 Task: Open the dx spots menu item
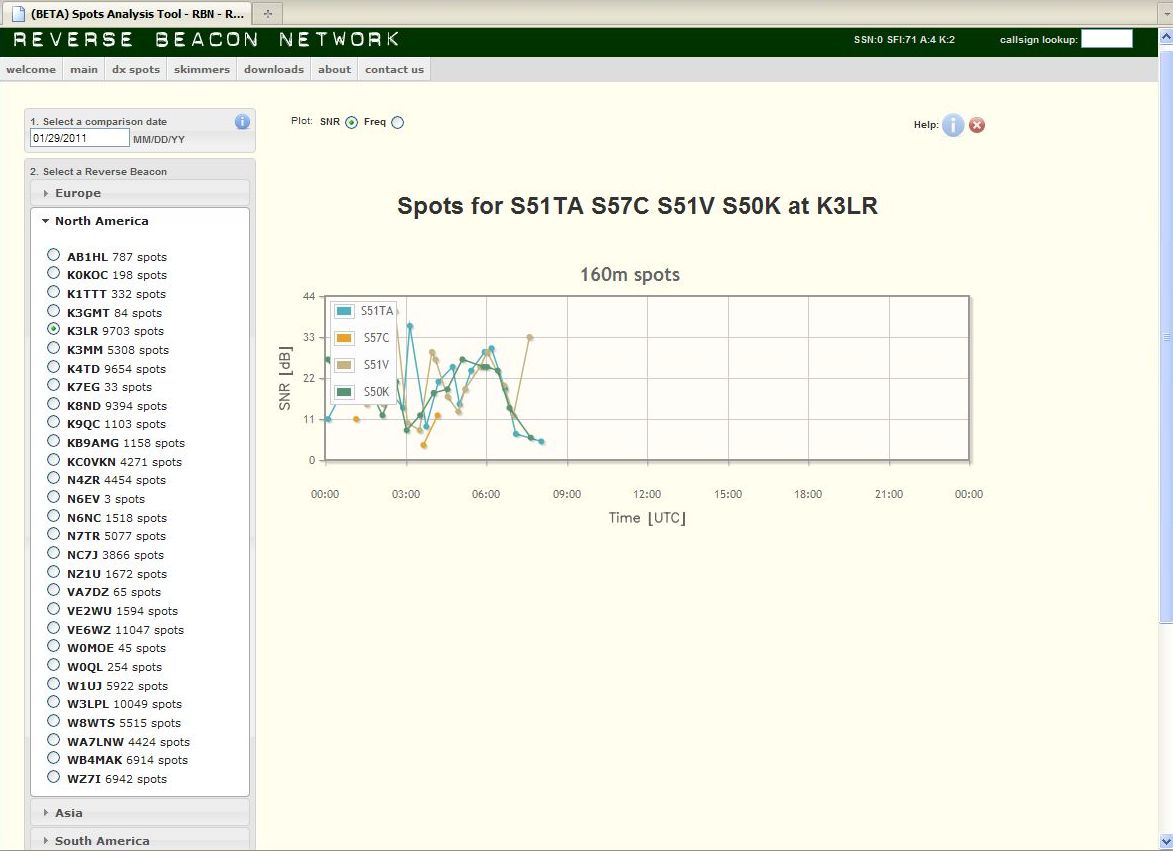[135, 69]
